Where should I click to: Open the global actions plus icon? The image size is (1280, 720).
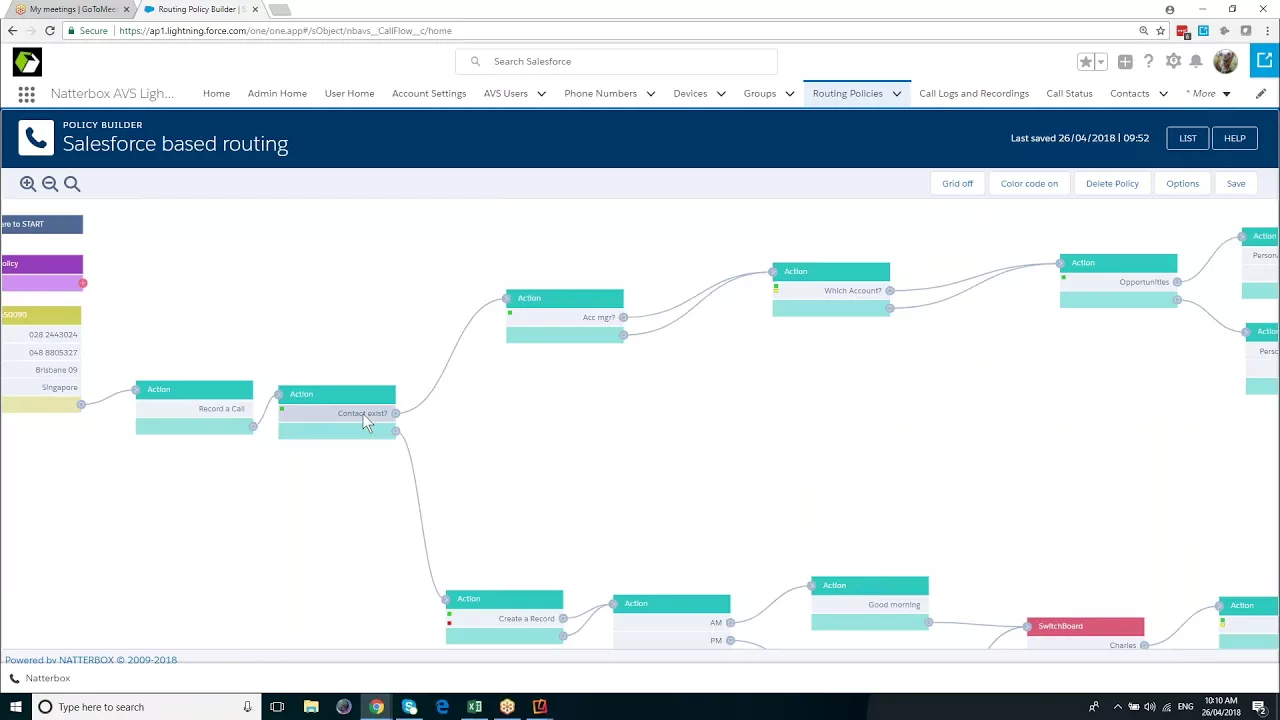pos(1125,62)
